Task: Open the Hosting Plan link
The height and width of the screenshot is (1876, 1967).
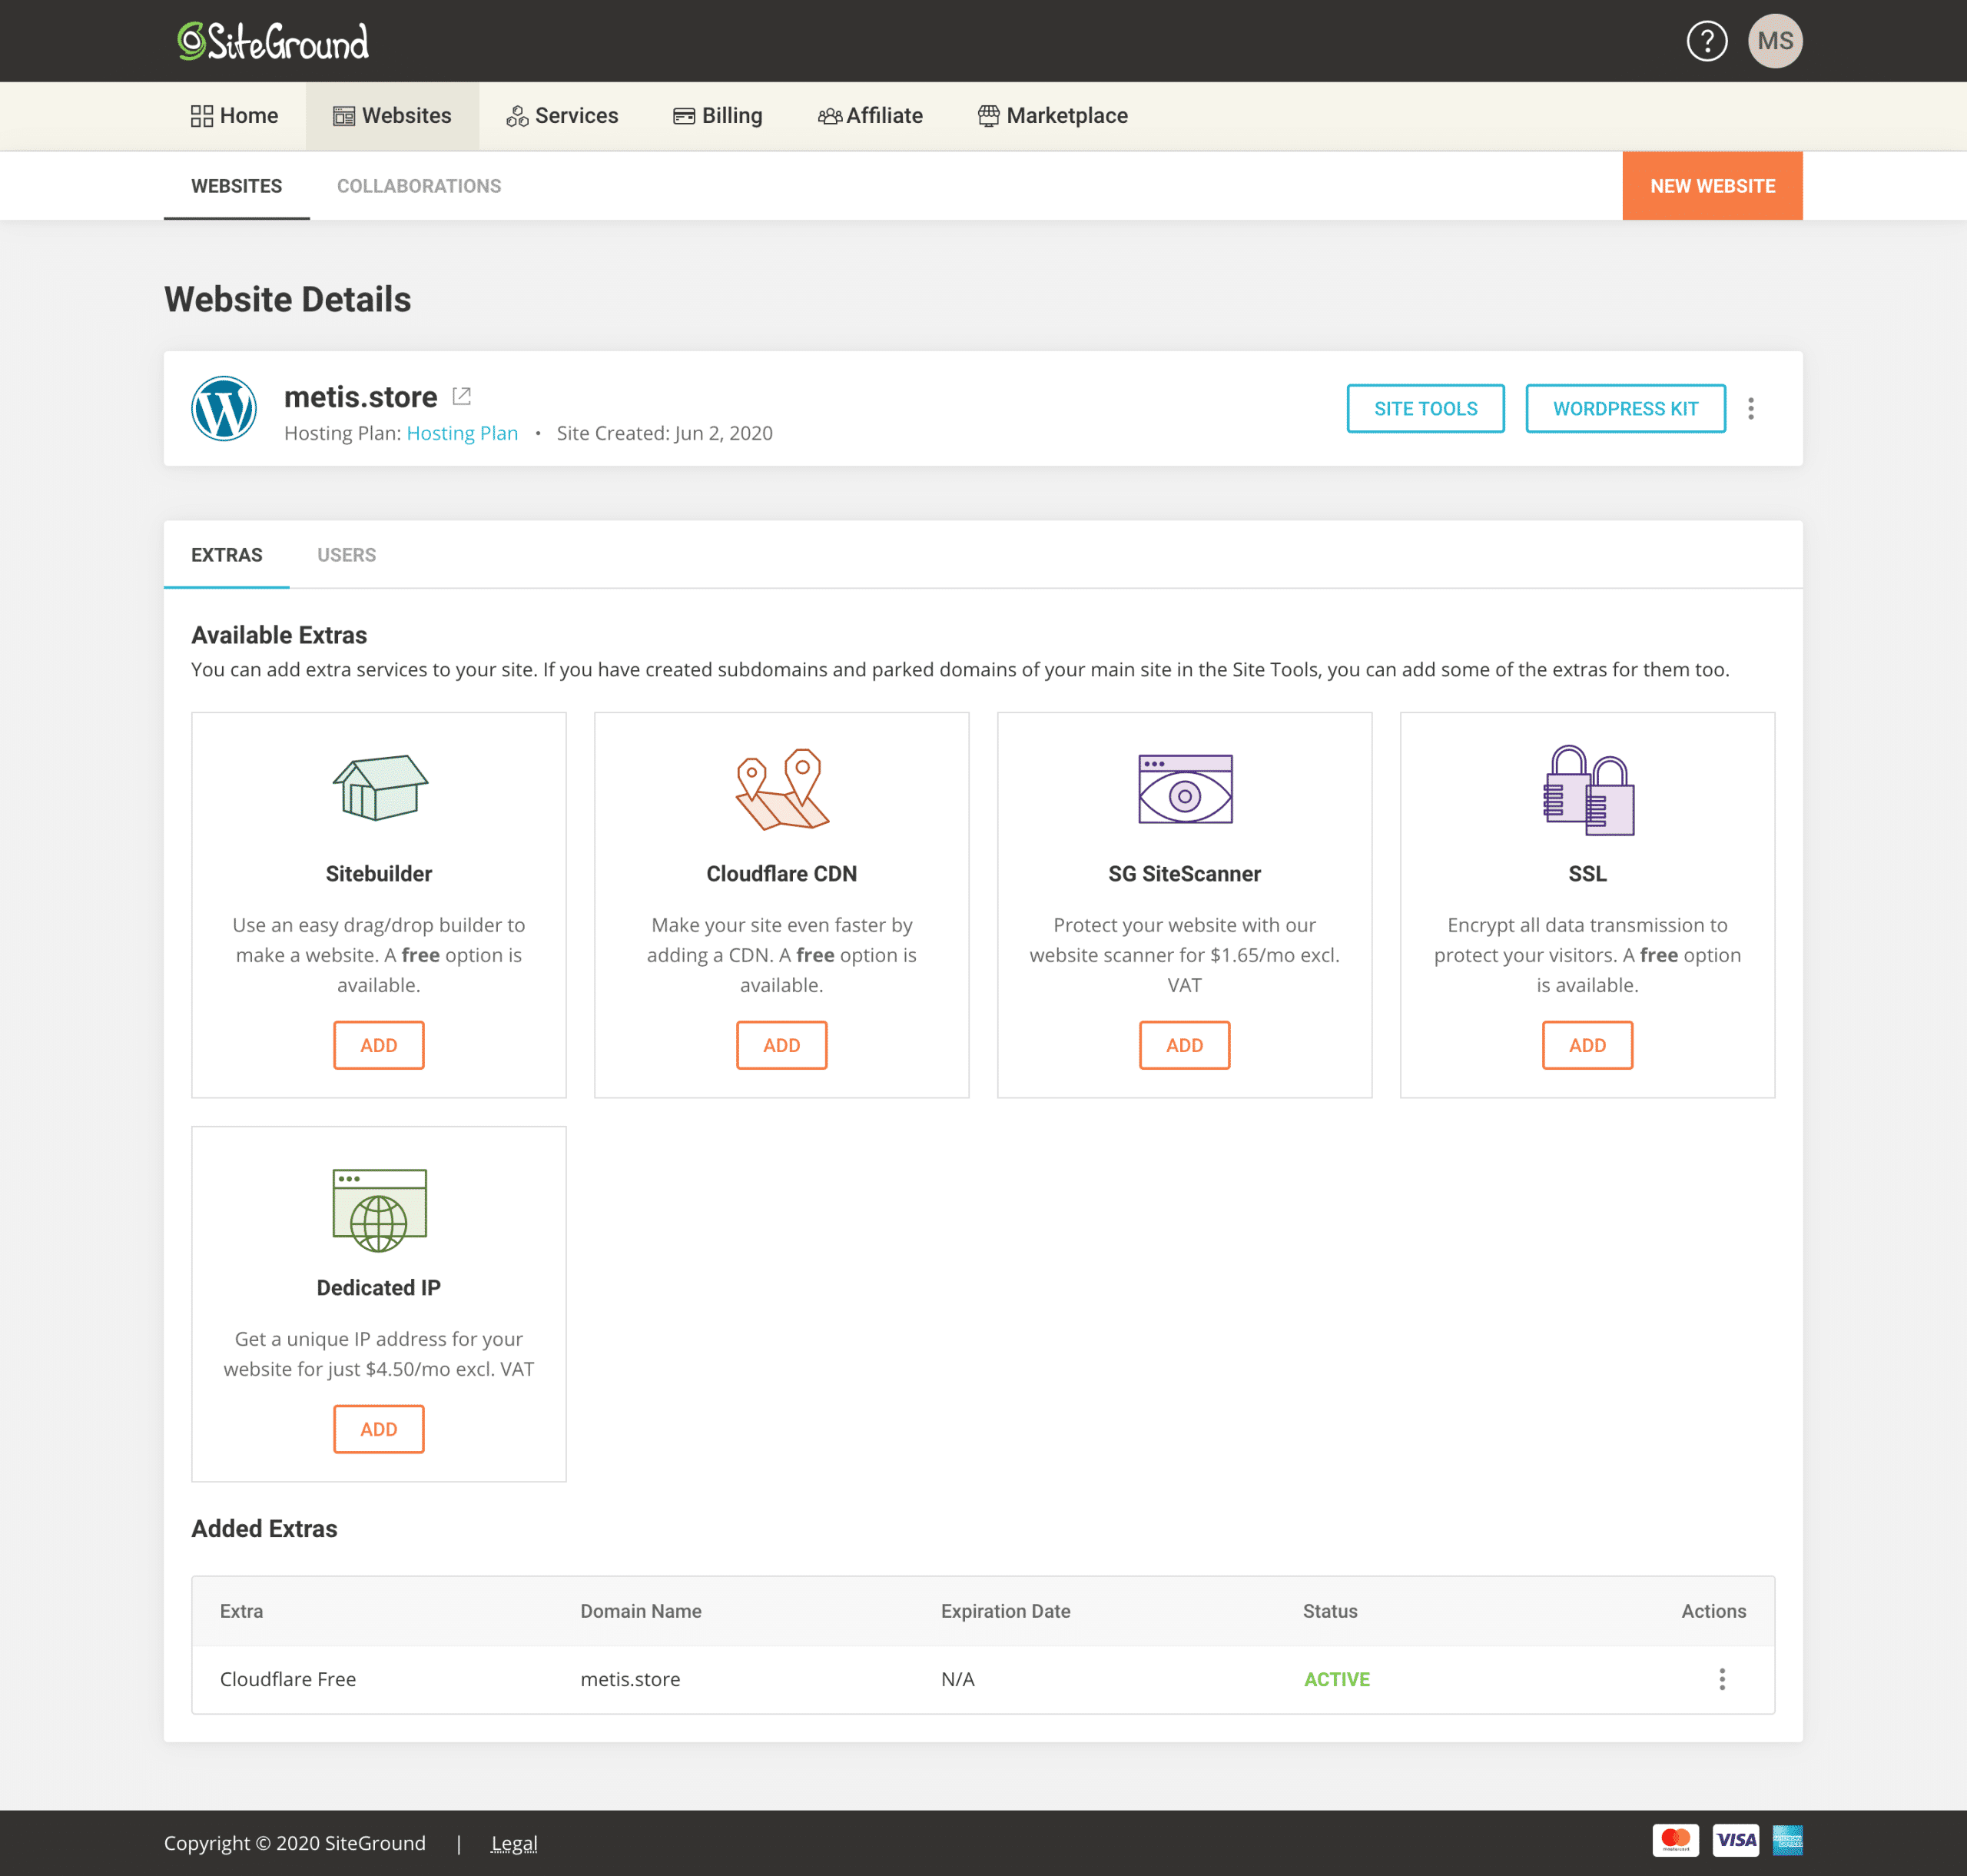Action: 462,433
